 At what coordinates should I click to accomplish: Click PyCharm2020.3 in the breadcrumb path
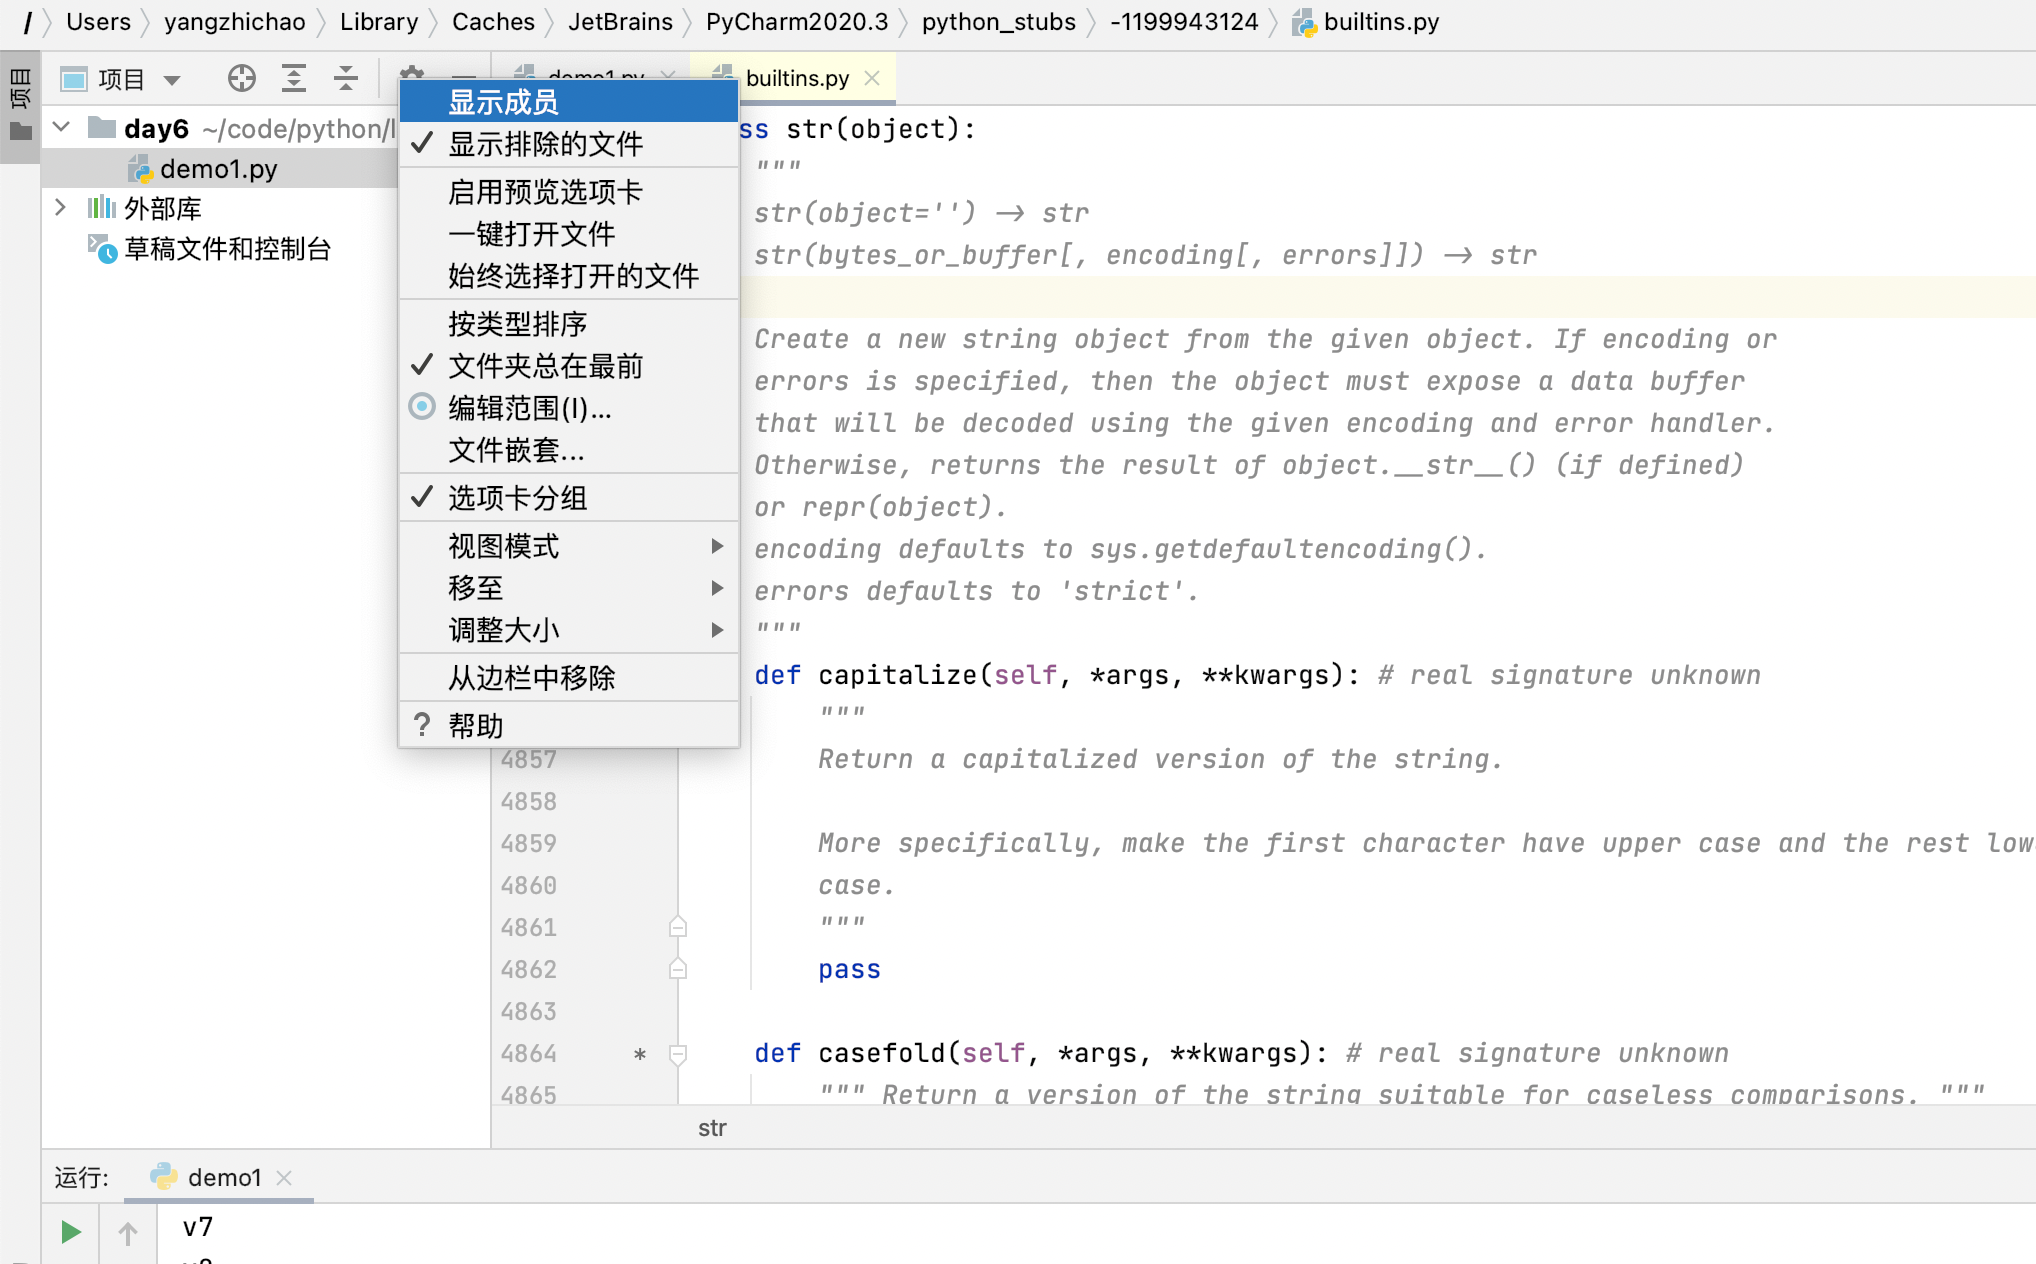[x=797, y=22]
